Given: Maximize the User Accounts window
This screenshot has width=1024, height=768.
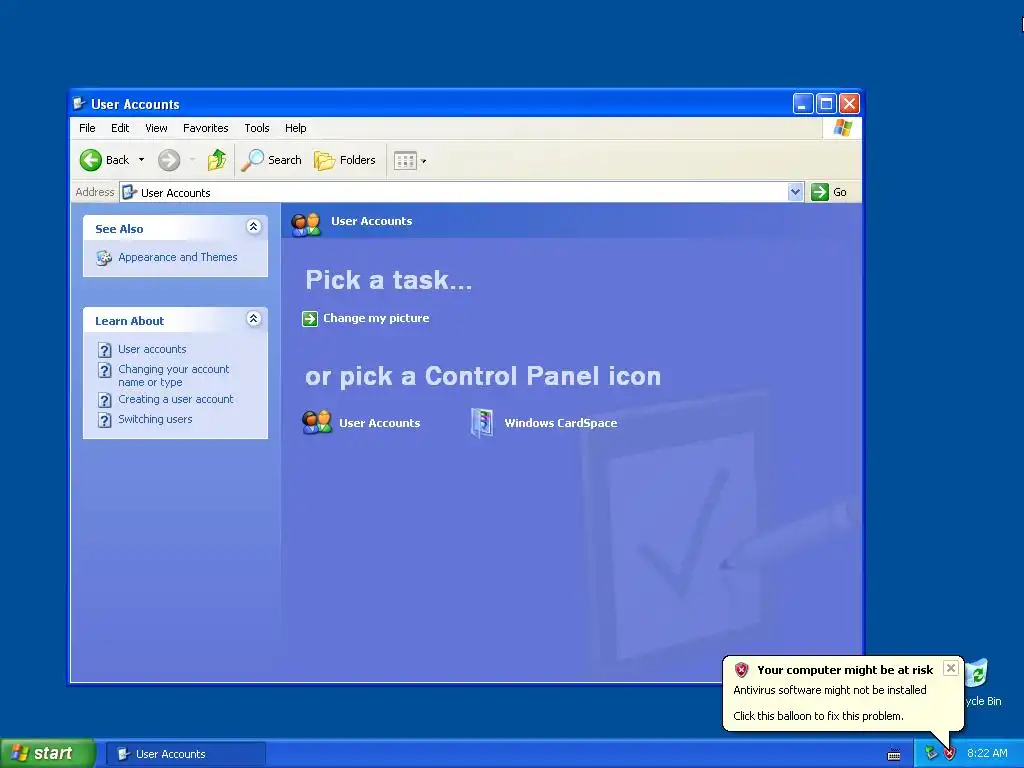Looking at the screenshot, I should (x=826, y=103).
